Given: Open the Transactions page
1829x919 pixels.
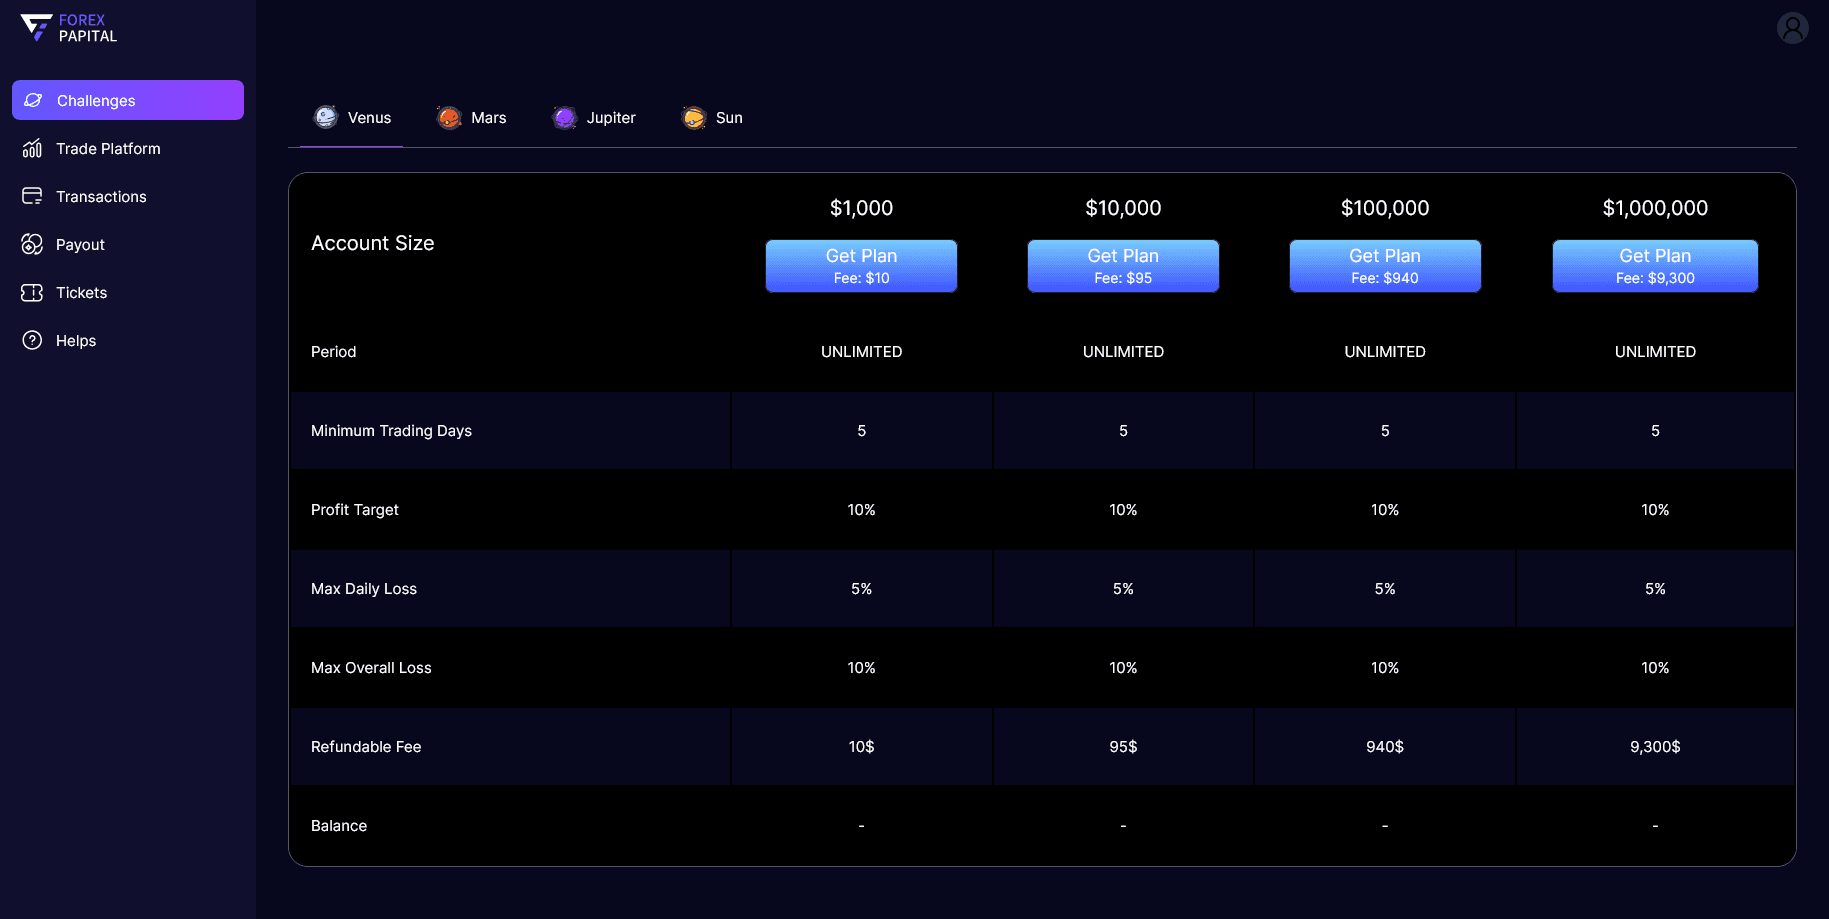Looking at the screenshot, I should [128, 196].
